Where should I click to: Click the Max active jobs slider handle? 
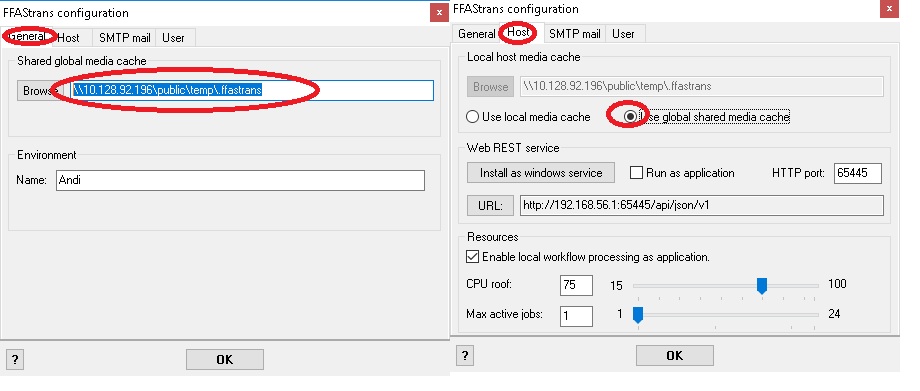pos(638,315)
